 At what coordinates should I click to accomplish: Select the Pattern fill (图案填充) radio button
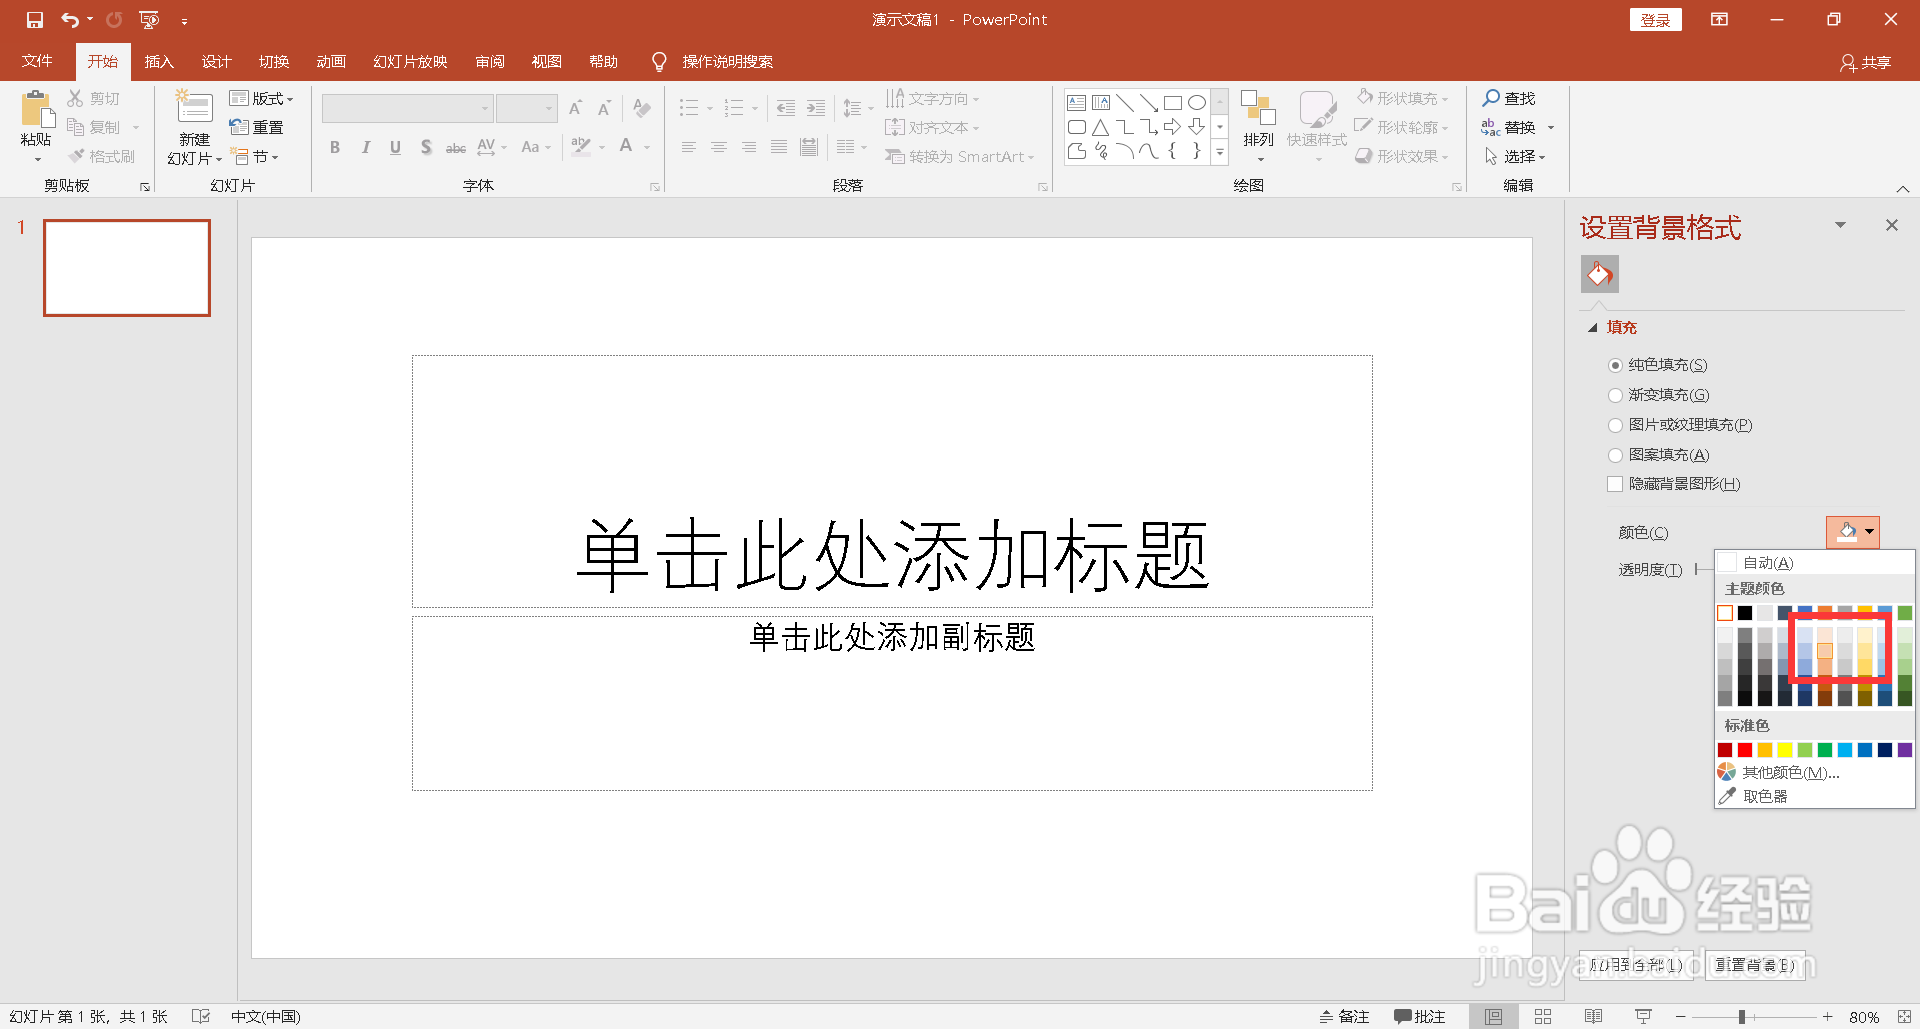coord(1615,455)
